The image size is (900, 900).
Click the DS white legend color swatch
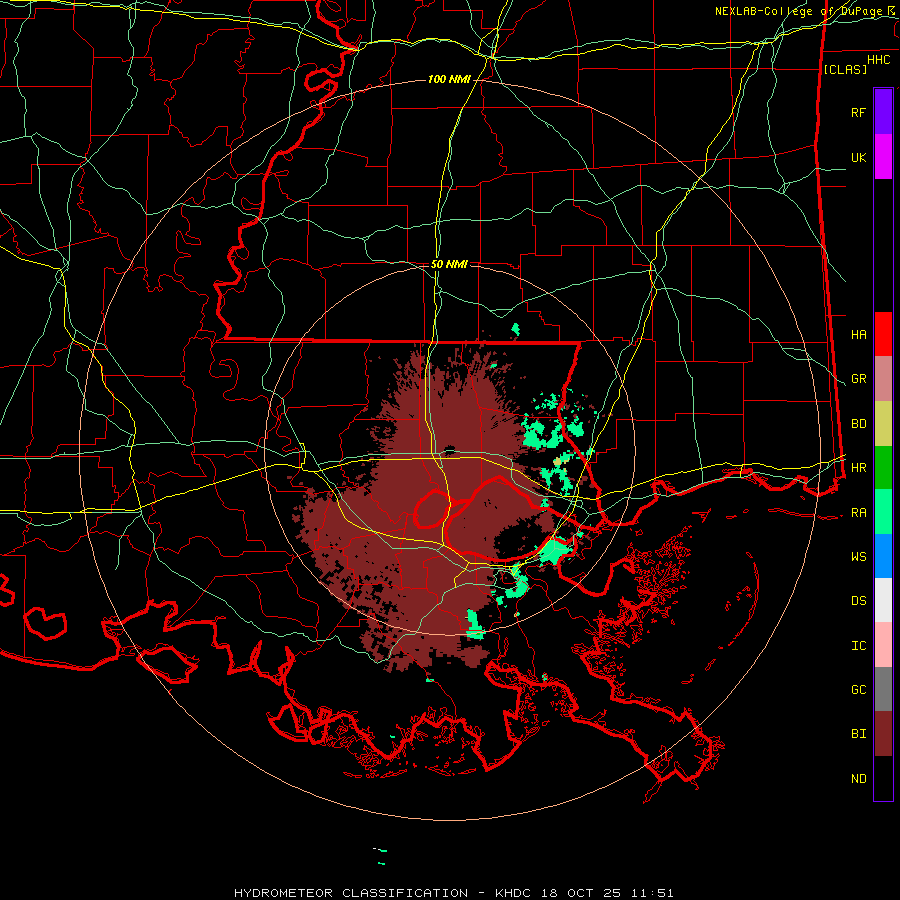click(883, 600)
